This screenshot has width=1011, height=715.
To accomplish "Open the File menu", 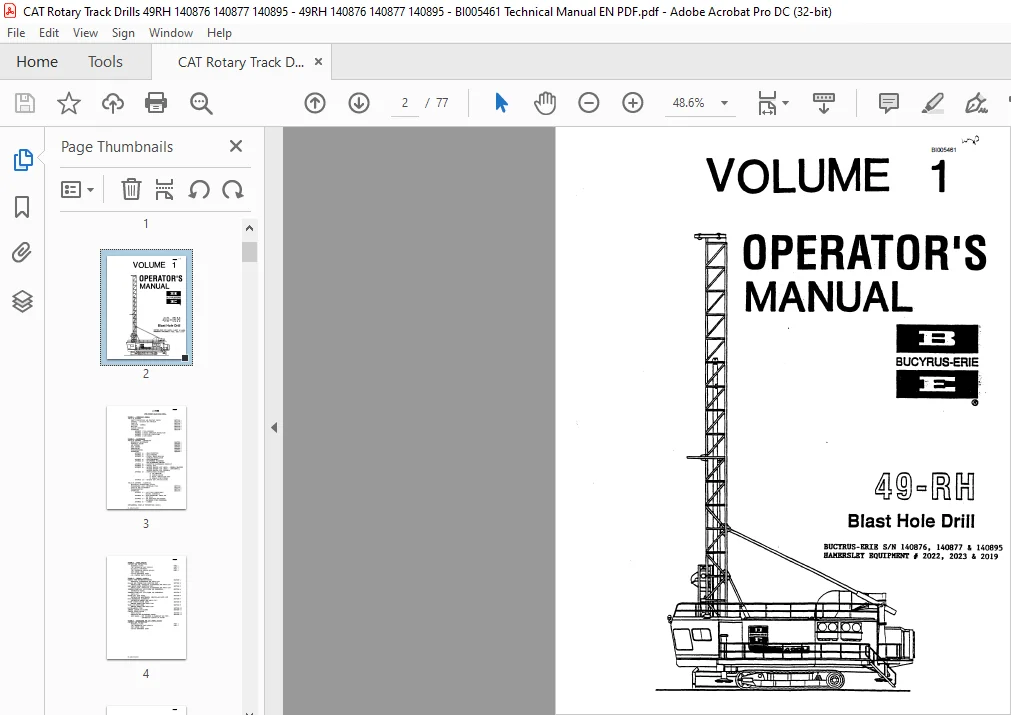I will pyautogui.click(x=16, y=33).
